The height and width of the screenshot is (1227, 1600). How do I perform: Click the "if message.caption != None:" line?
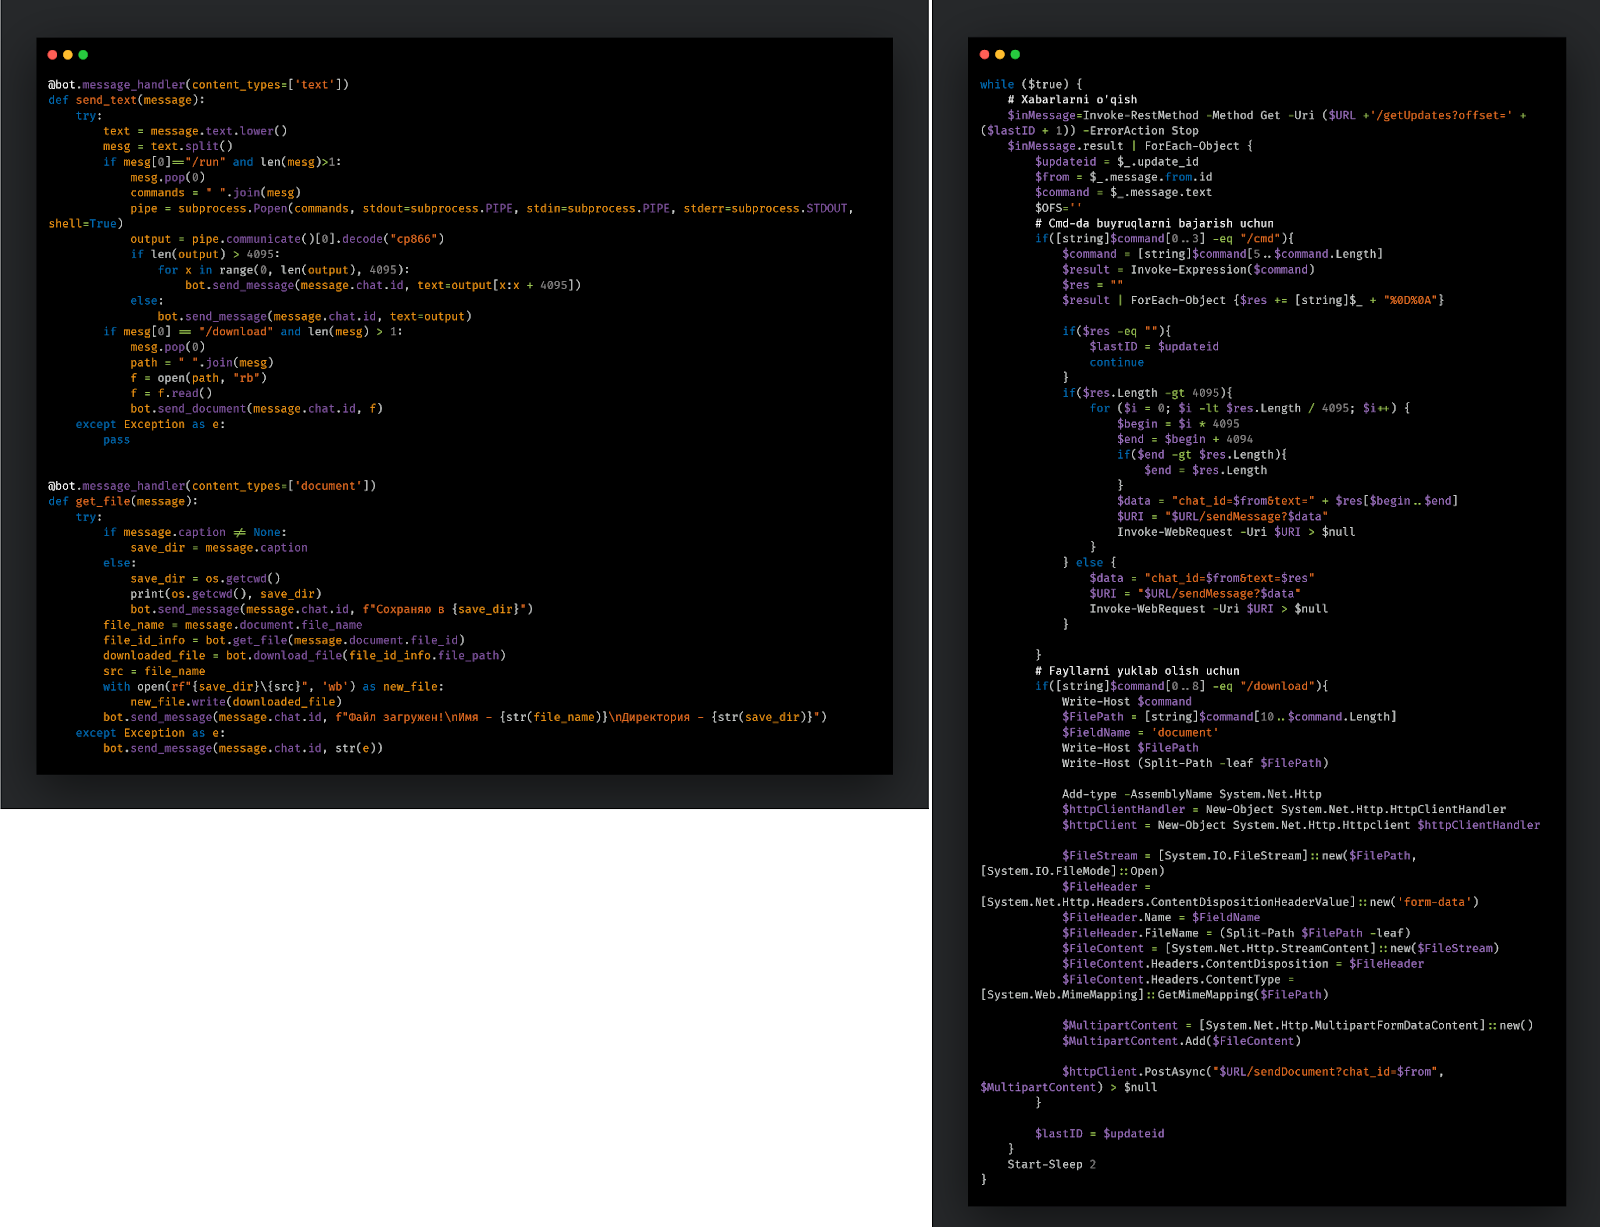(x=195, y=532)
